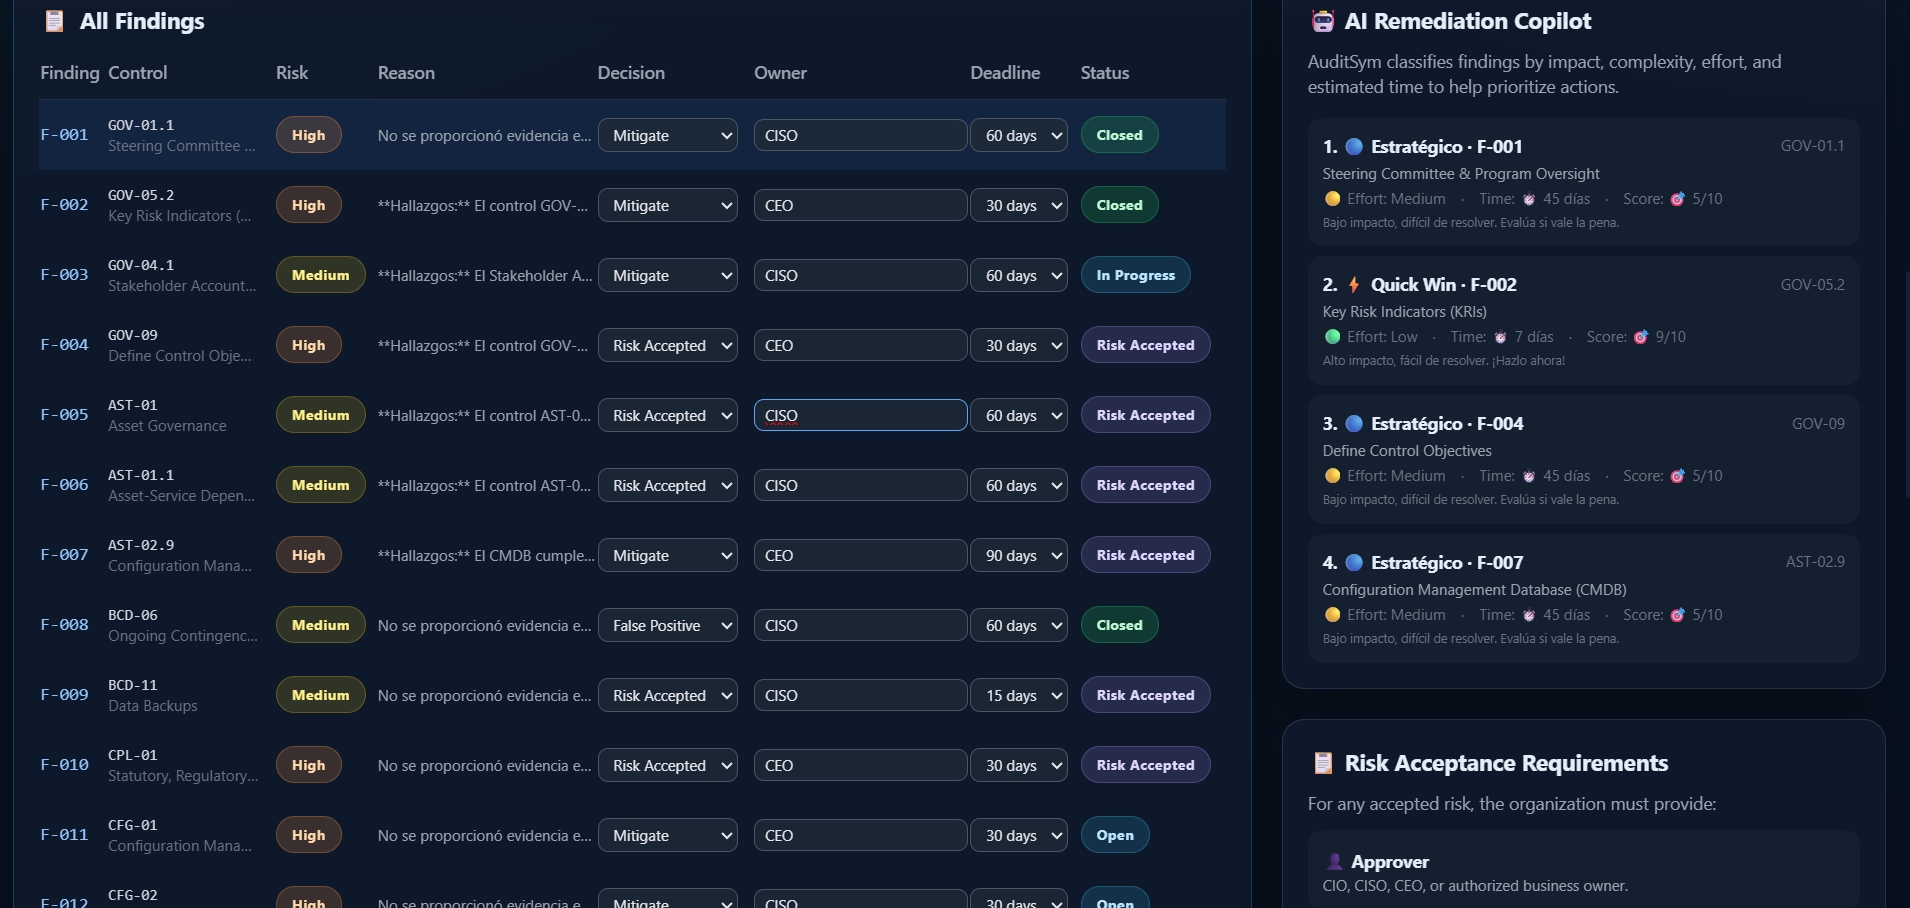Click the Owner field for F-009

tap(860, 695)
